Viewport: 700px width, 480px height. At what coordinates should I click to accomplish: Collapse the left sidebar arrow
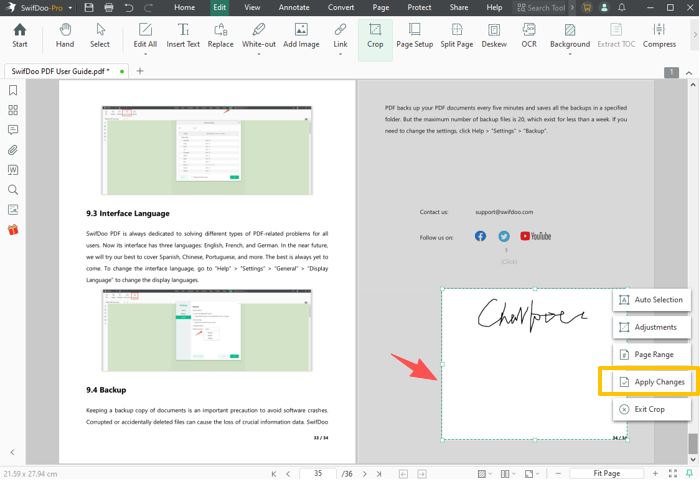point(12,452)
